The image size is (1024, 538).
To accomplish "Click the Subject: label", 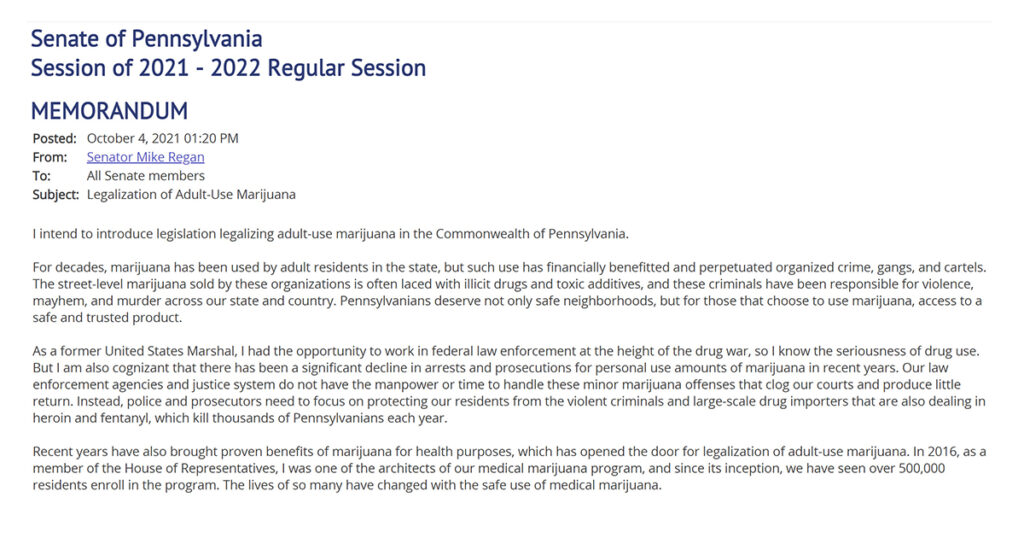I will (56, 195).
